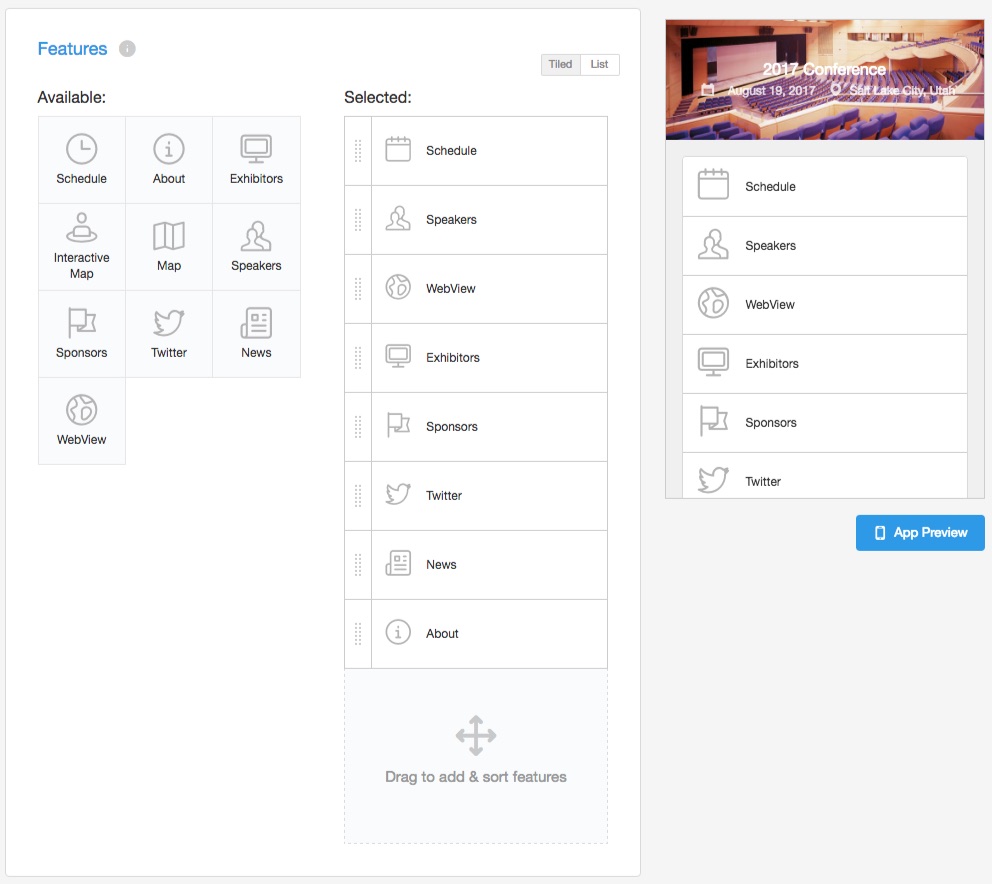The height and width of the screenshot is (884, 992).
Task: Click the Drag to add & sort features dropzone
Action: [x=476, y=756]
